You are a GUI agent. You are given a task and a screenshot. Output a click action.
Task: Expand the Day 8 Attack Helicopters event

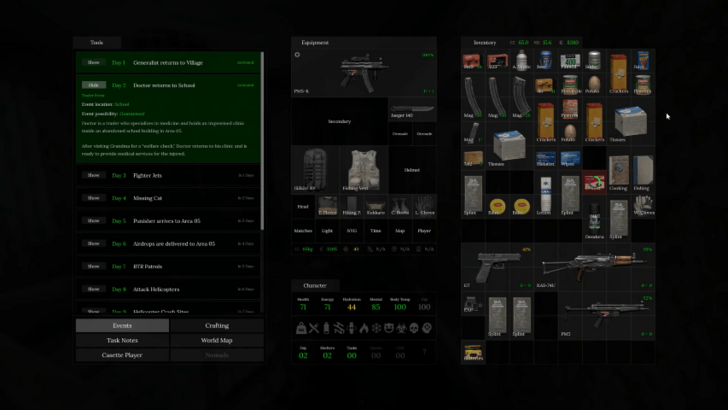coord(94,289)
